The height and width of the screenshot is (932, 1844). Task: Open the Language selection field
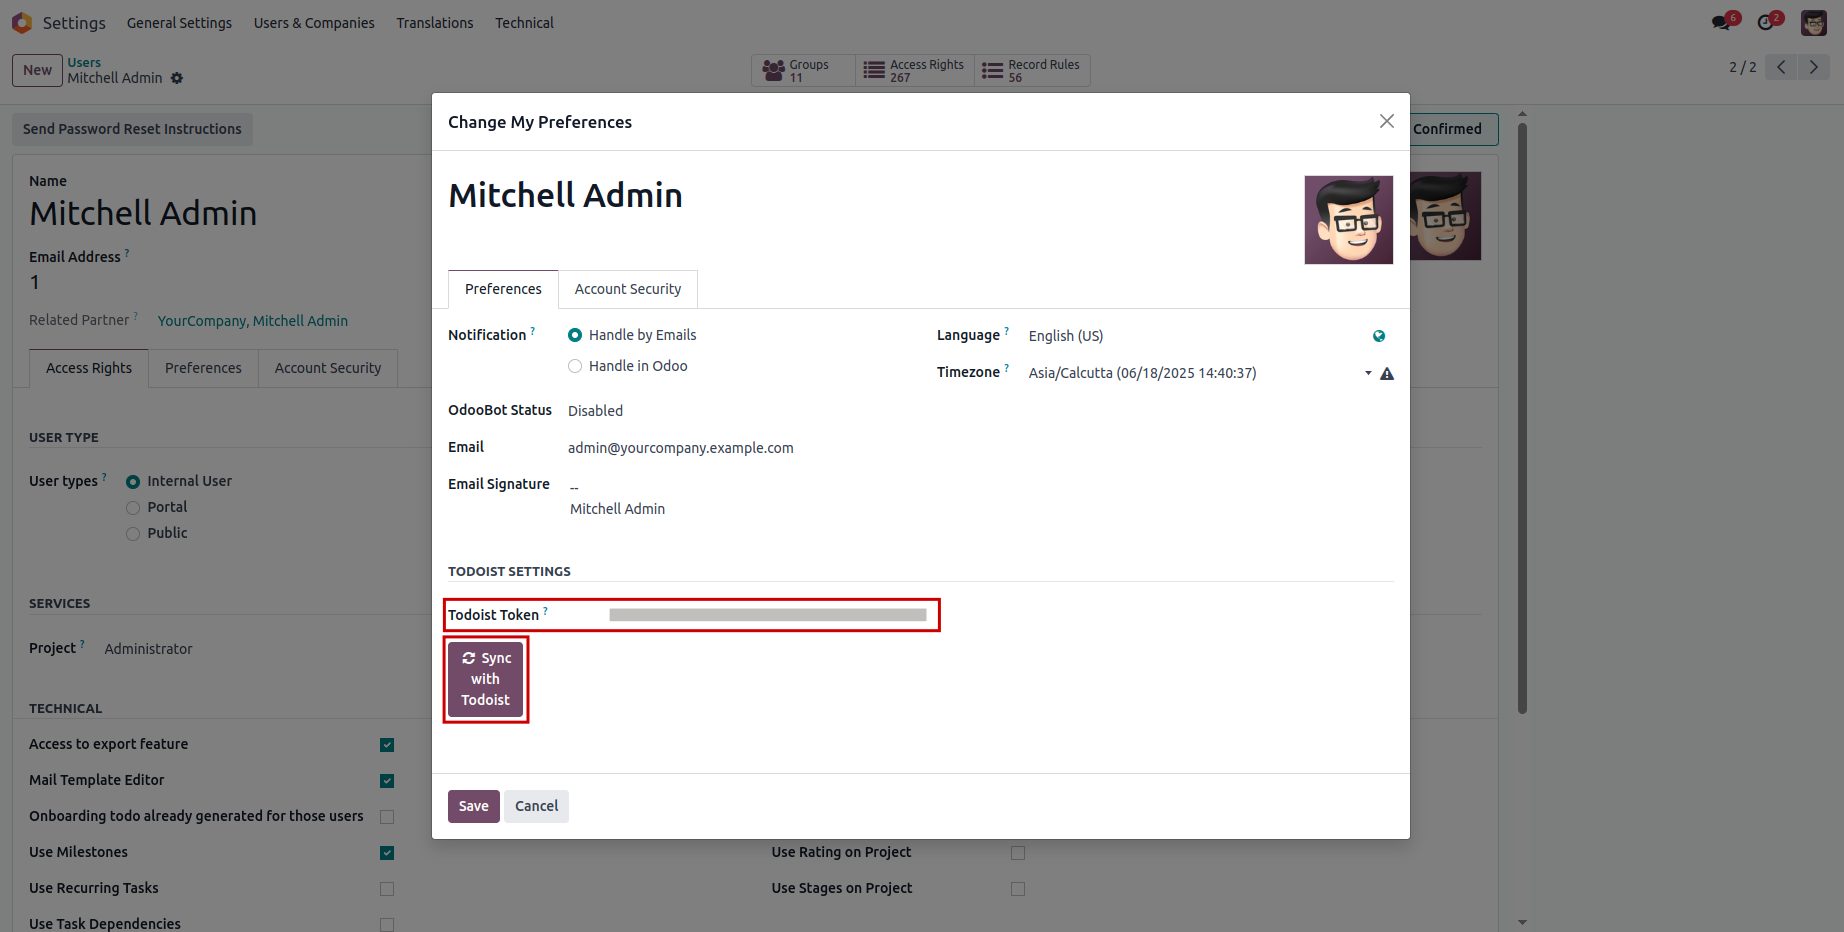pyautogui.click(x=1195, y=336)
